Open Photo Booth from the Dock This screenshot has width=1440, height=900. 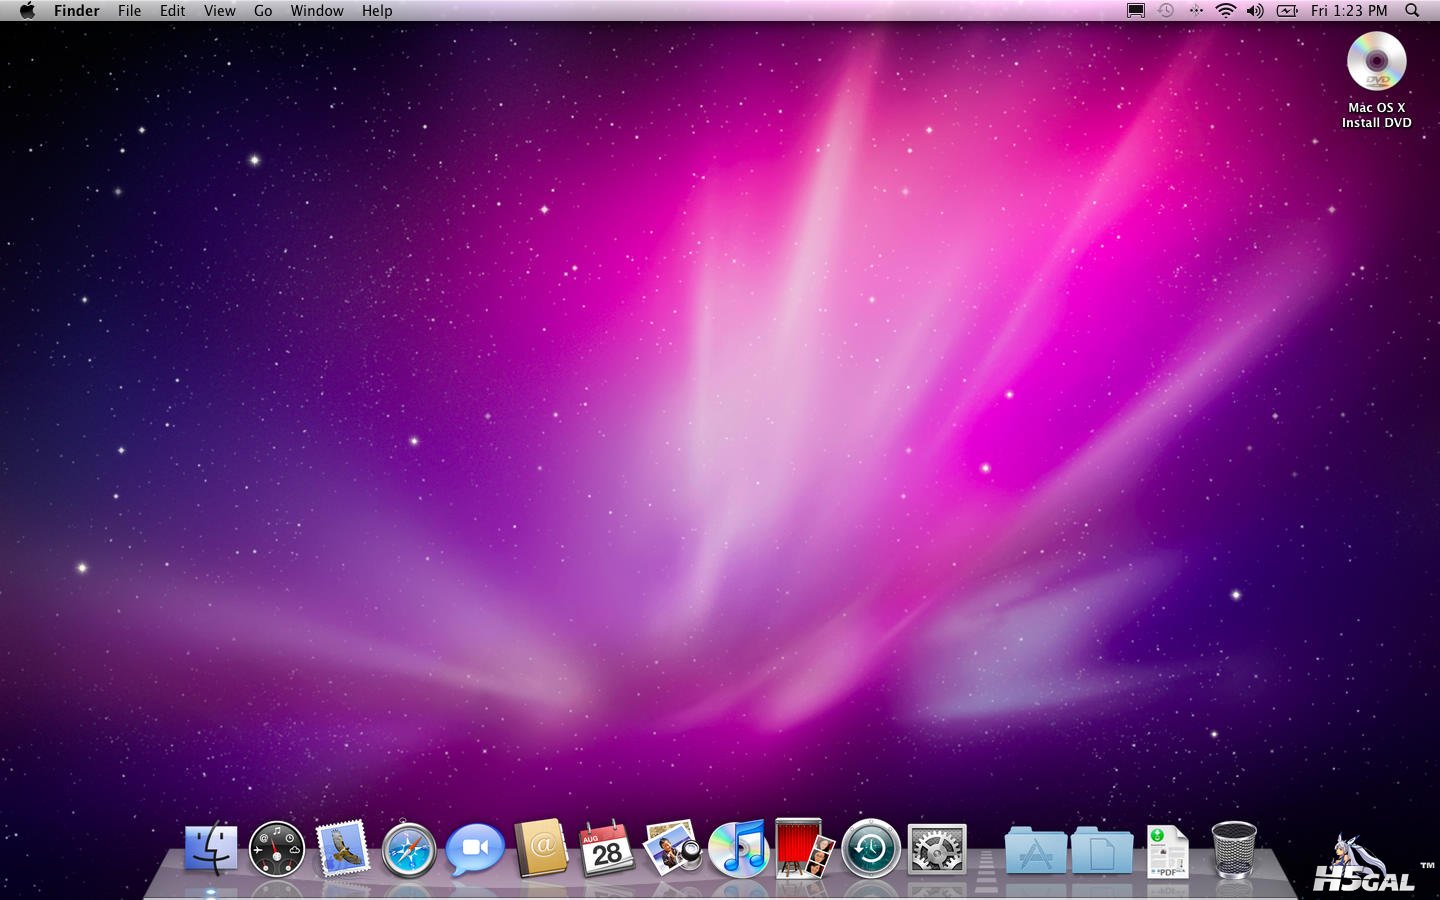(x=805, y=849)
